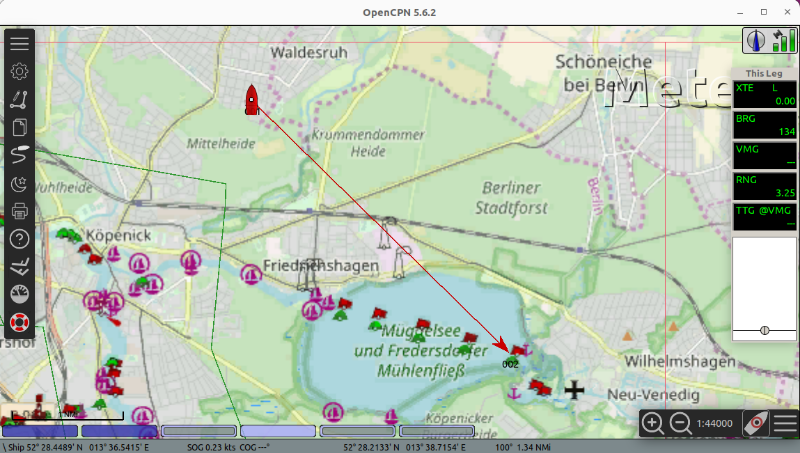Select the rightmost chart bar segment
The width and height of the screenshot is (800, 453).
click(x=437, y=432)
